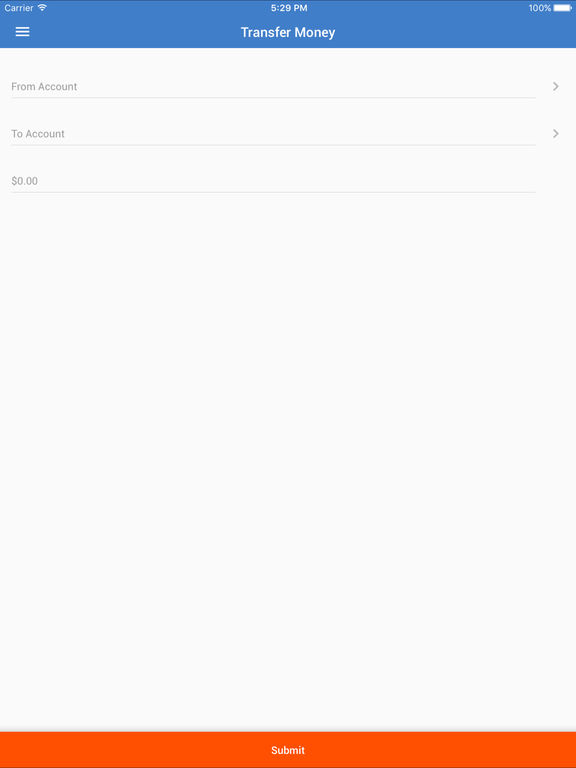Click blank space between To Account and chevron
Image resolution: width=576 pixels, height=768 pixels.
[304, 134]
